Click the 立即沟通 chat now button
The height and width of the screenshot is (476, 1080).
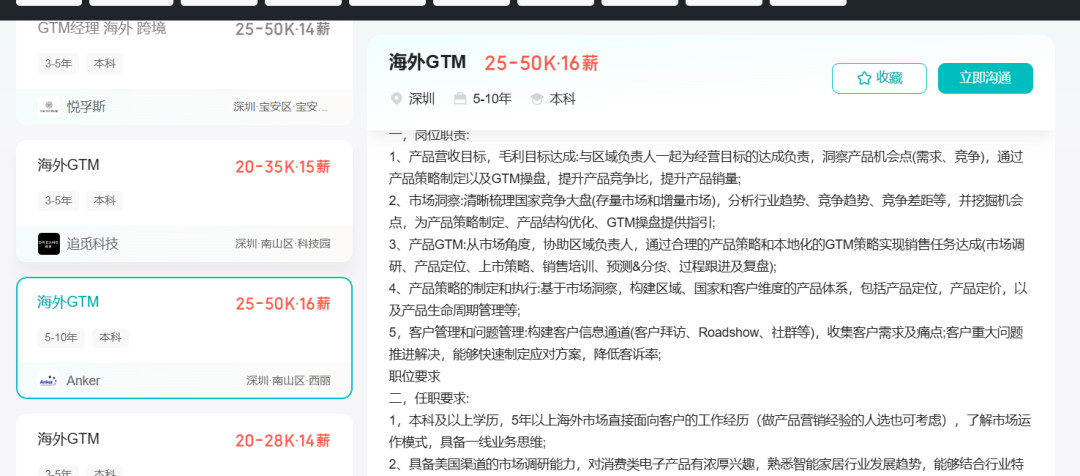coord(985,79)
